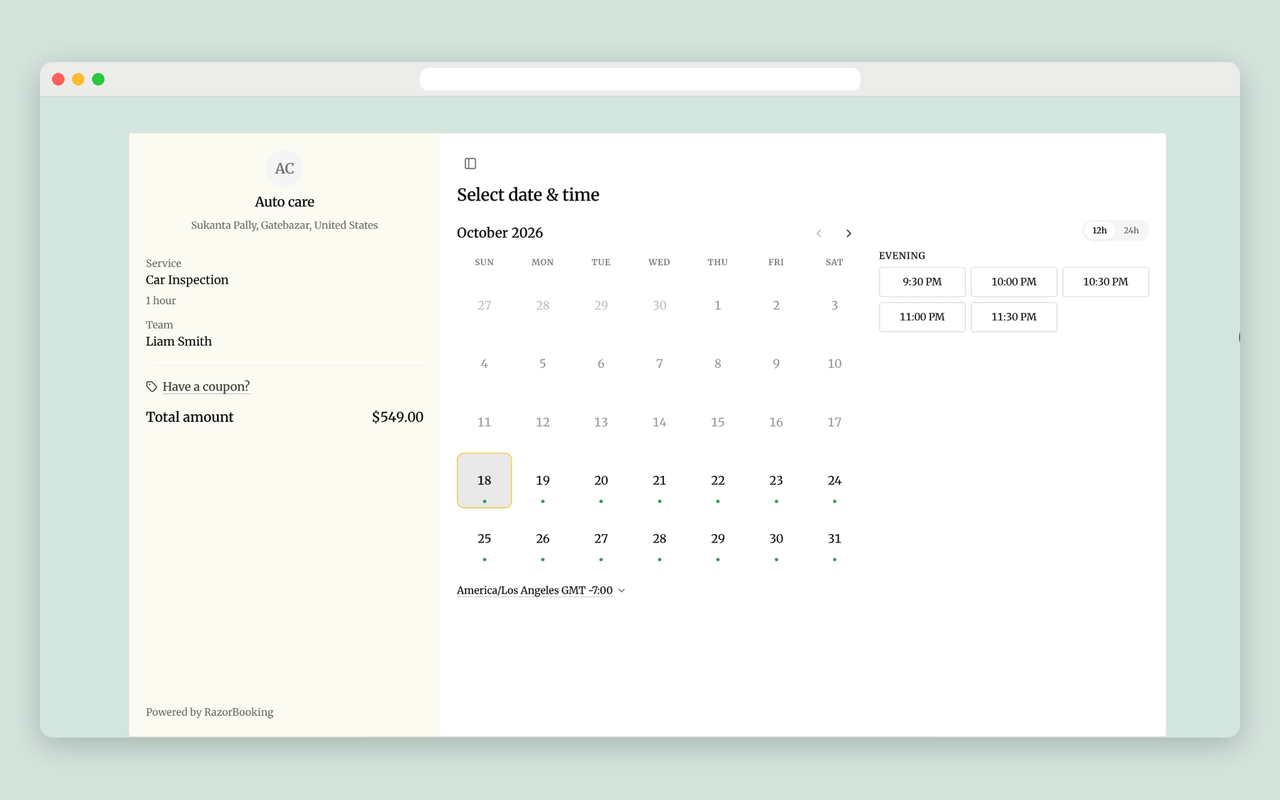
Task: Choose October 28 on the calendar
Action: (659, 539)
